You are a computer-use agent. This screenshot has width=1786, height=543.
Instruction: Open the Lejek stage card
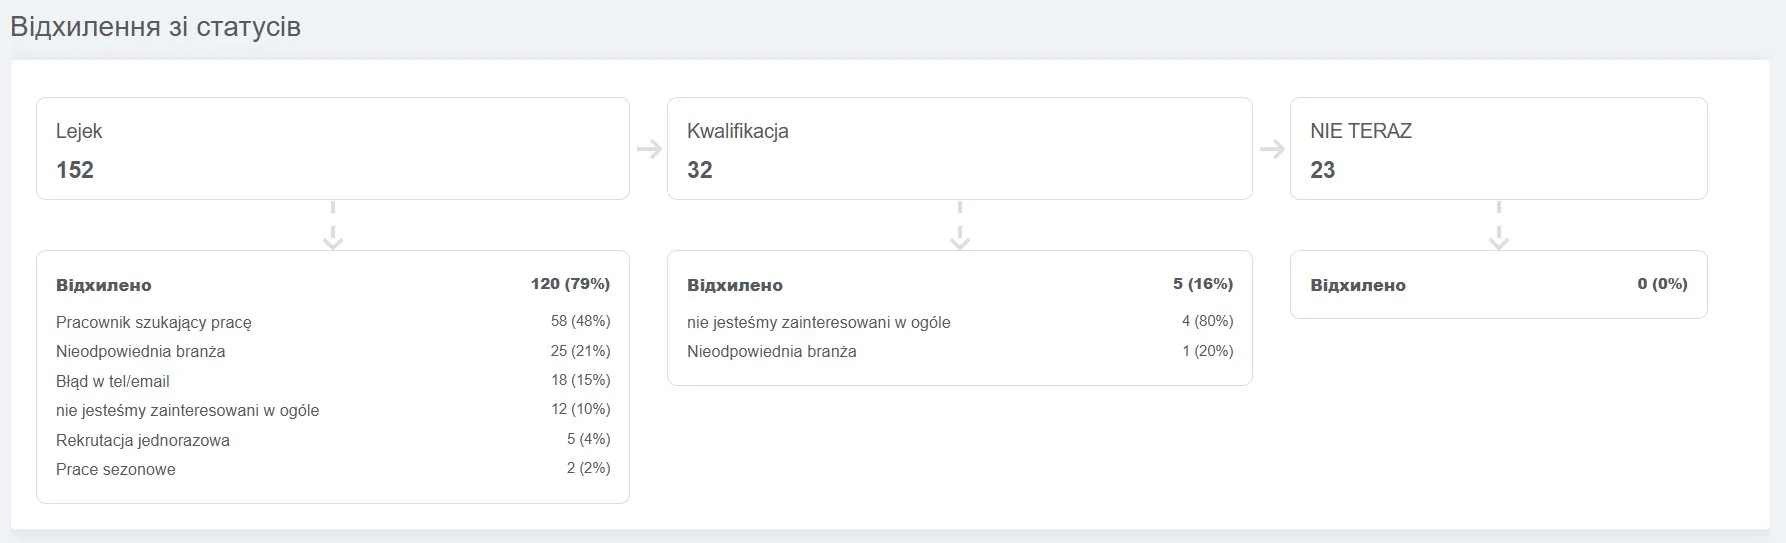[x=333, y=148]
